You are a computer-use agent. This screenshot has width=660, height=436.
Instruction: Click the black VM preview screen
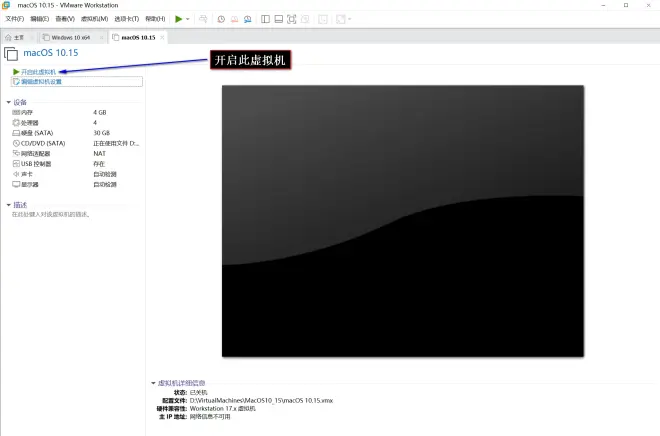[x=403, y=221]
